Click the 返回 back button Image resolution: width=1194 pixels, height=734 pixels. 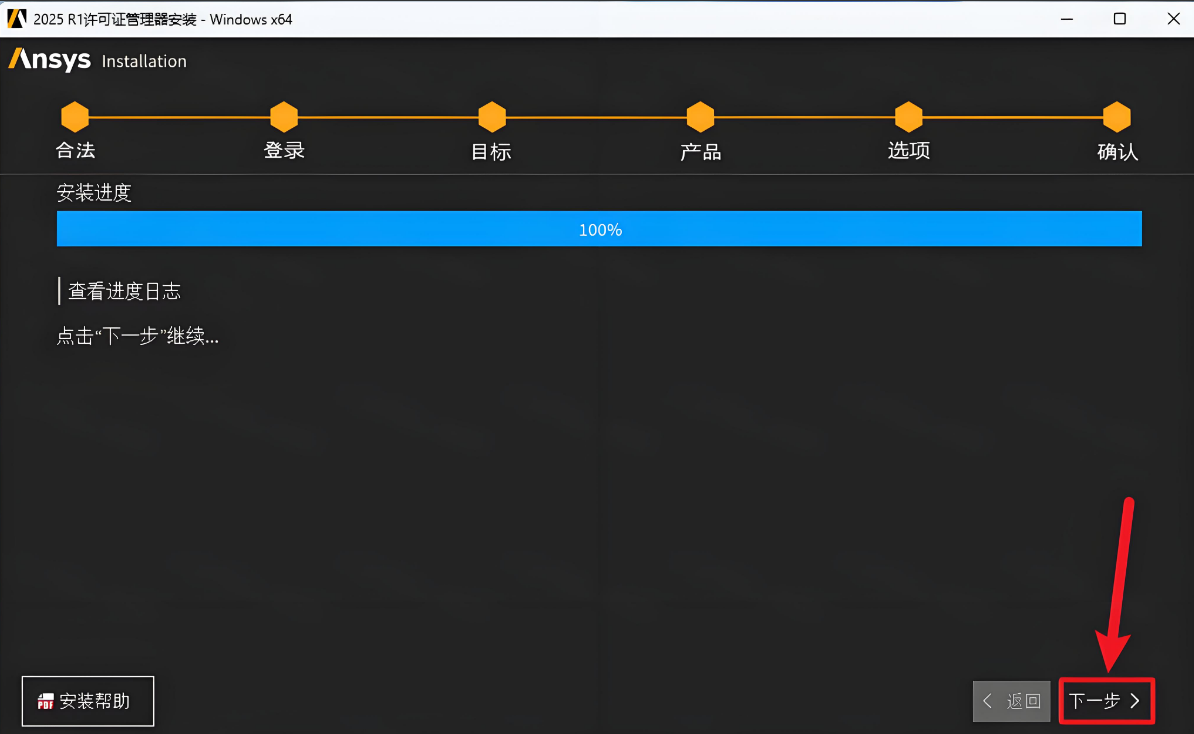(1011, 700)
